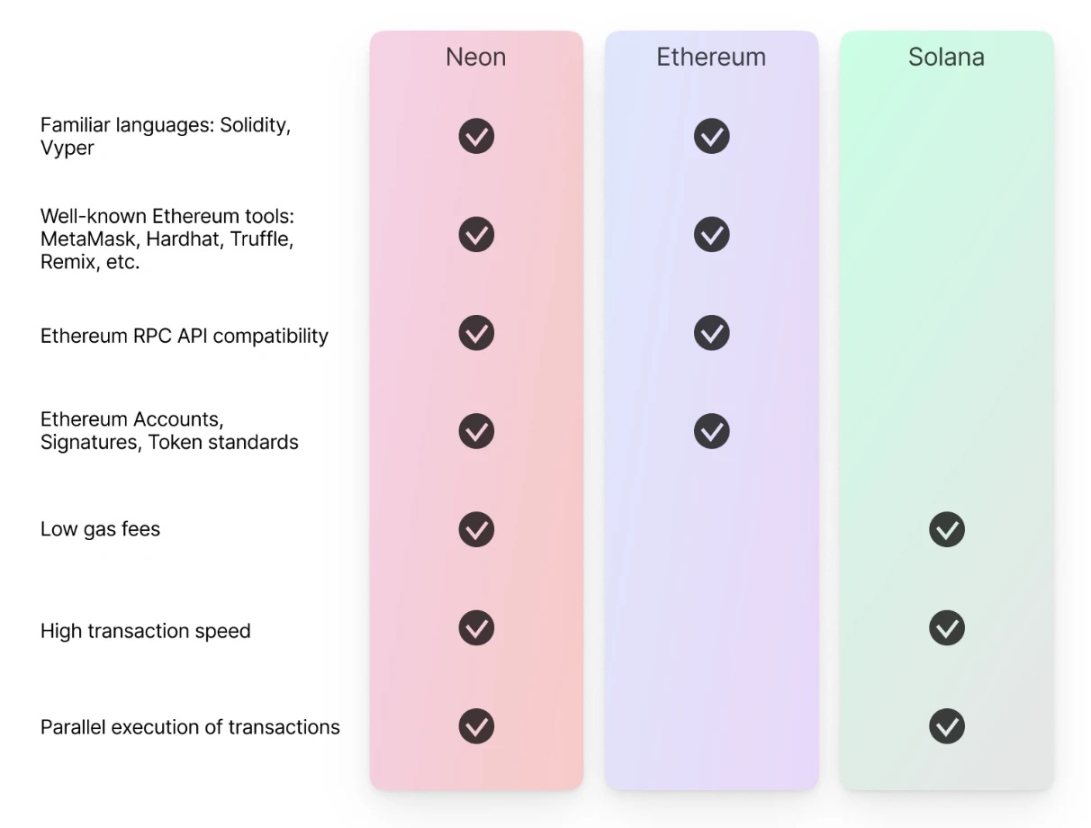
Task: Click Solana's Low gas fees checkmark
Action: point(946,529)
